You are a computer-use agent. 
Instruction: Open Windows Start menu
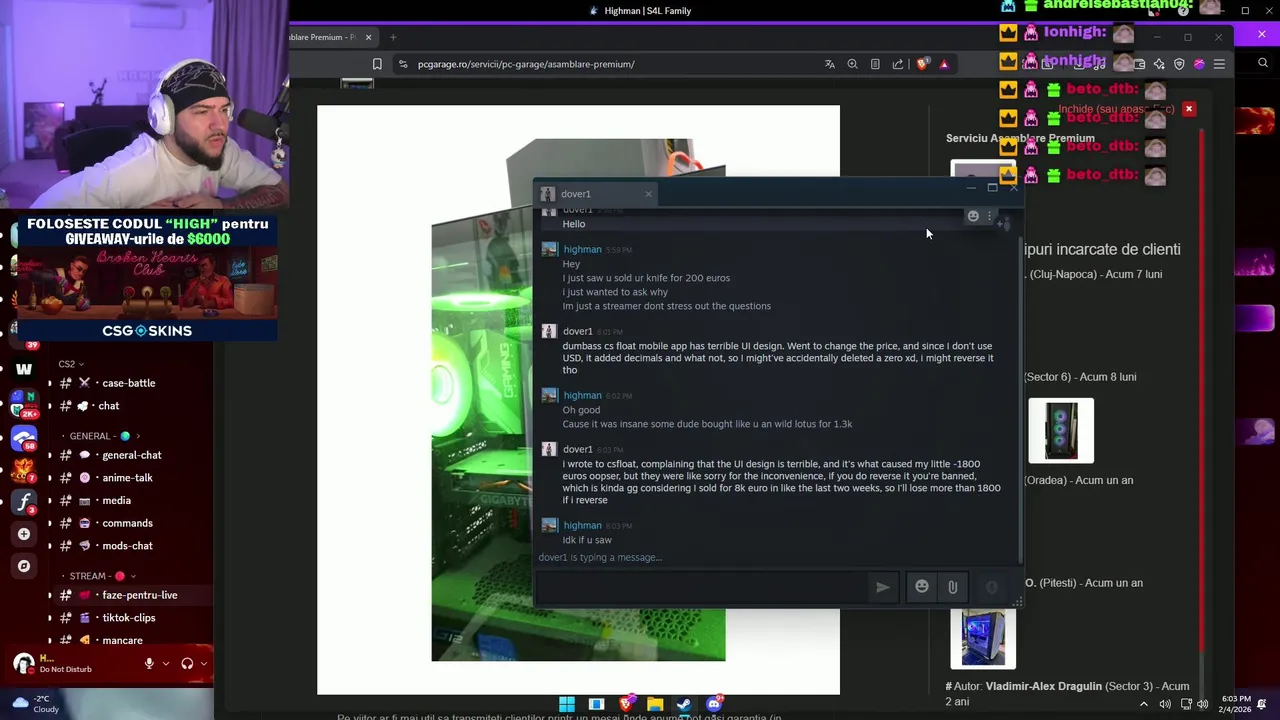pos(567,704)
